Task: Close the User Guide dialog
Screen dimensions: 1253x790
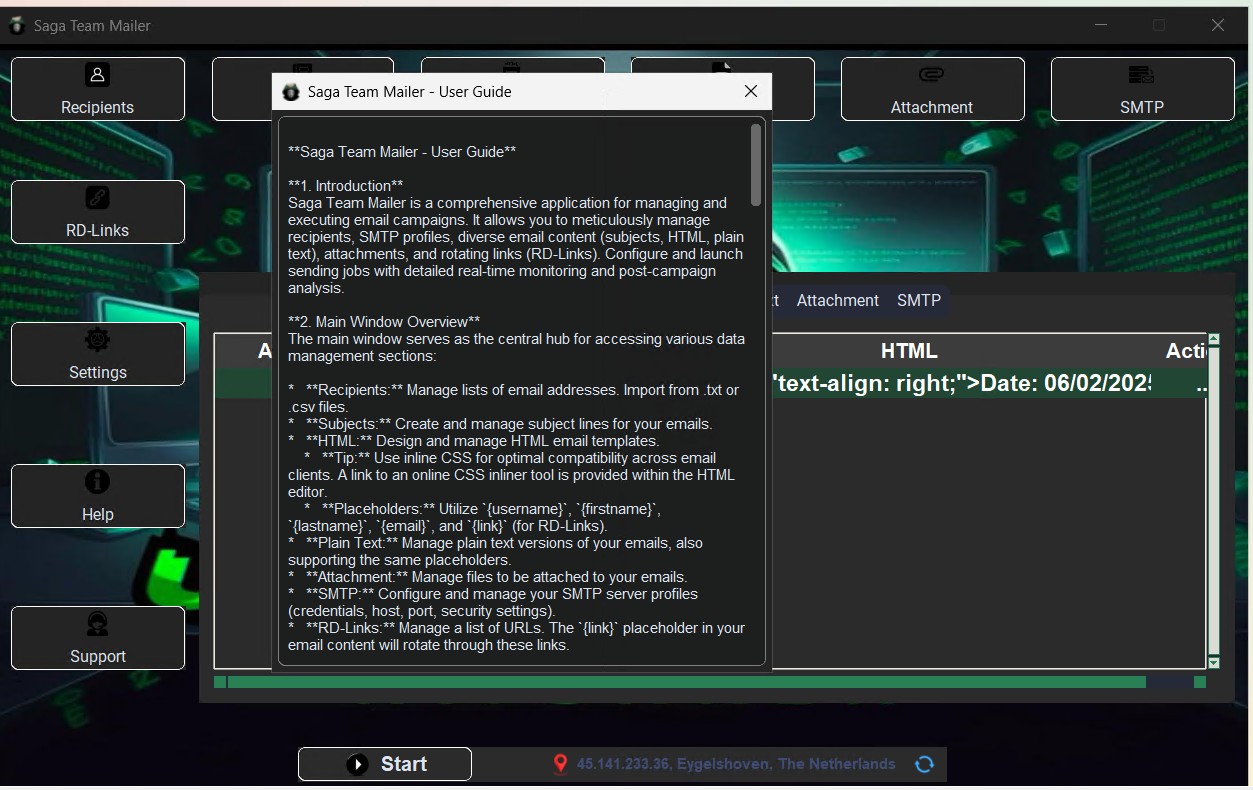Action: click(751, 91)
